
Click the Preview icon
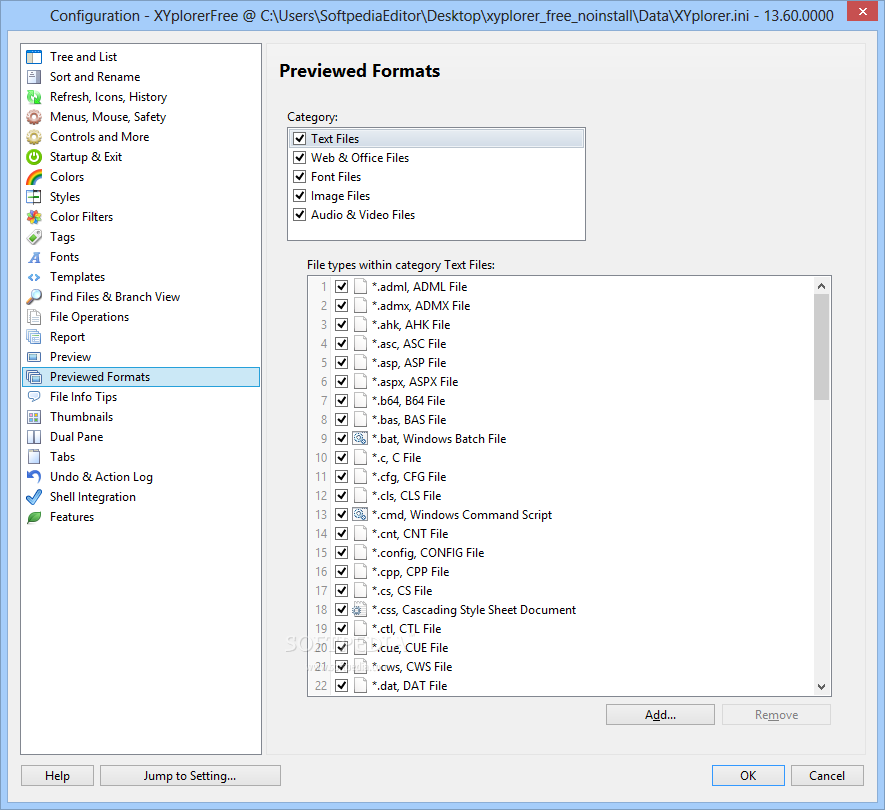coord(34,357)
